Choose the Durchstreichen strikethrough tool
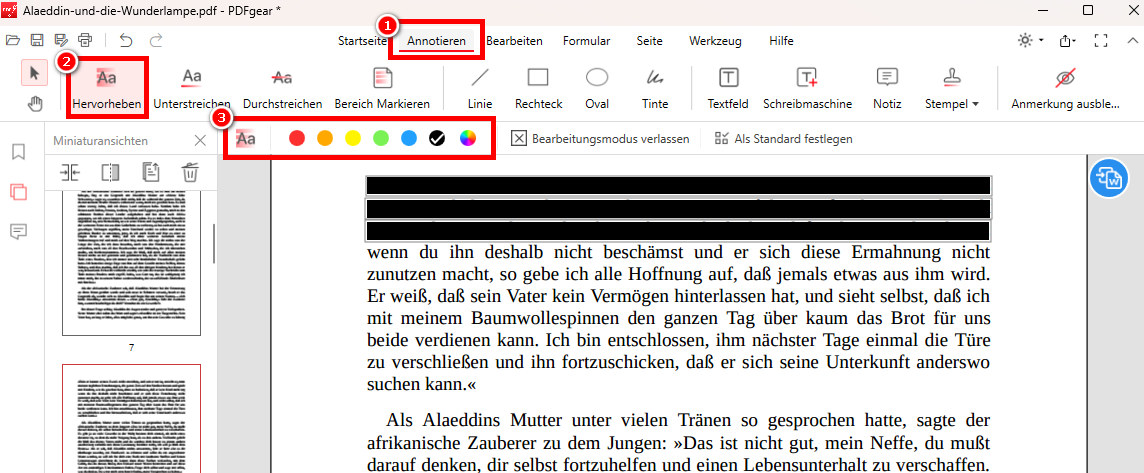 coord(282,88)
